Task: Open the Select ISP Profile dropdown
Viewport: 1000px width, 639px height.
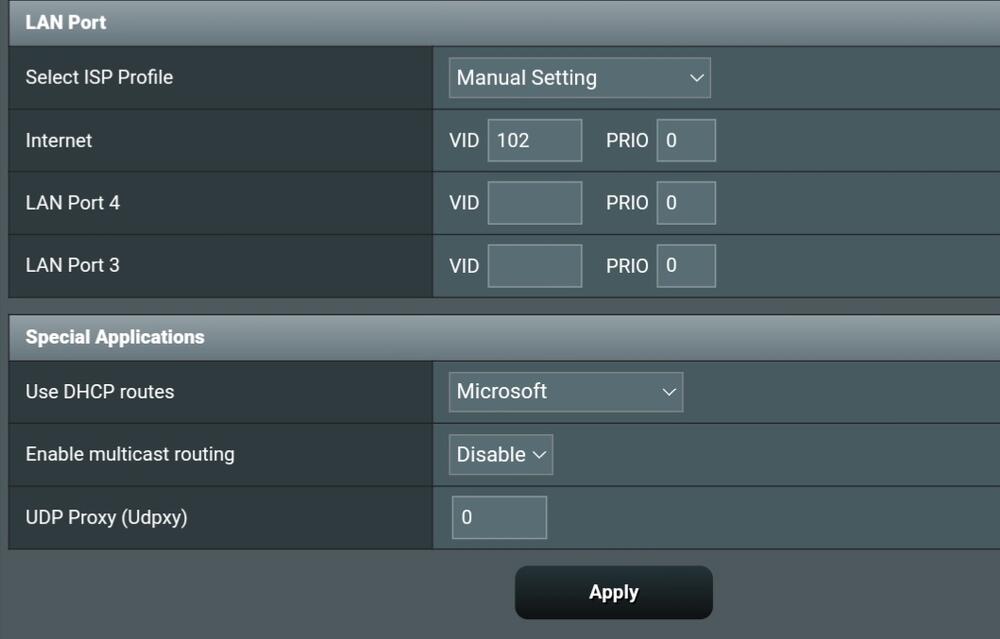Action: [x=579, y=78]
